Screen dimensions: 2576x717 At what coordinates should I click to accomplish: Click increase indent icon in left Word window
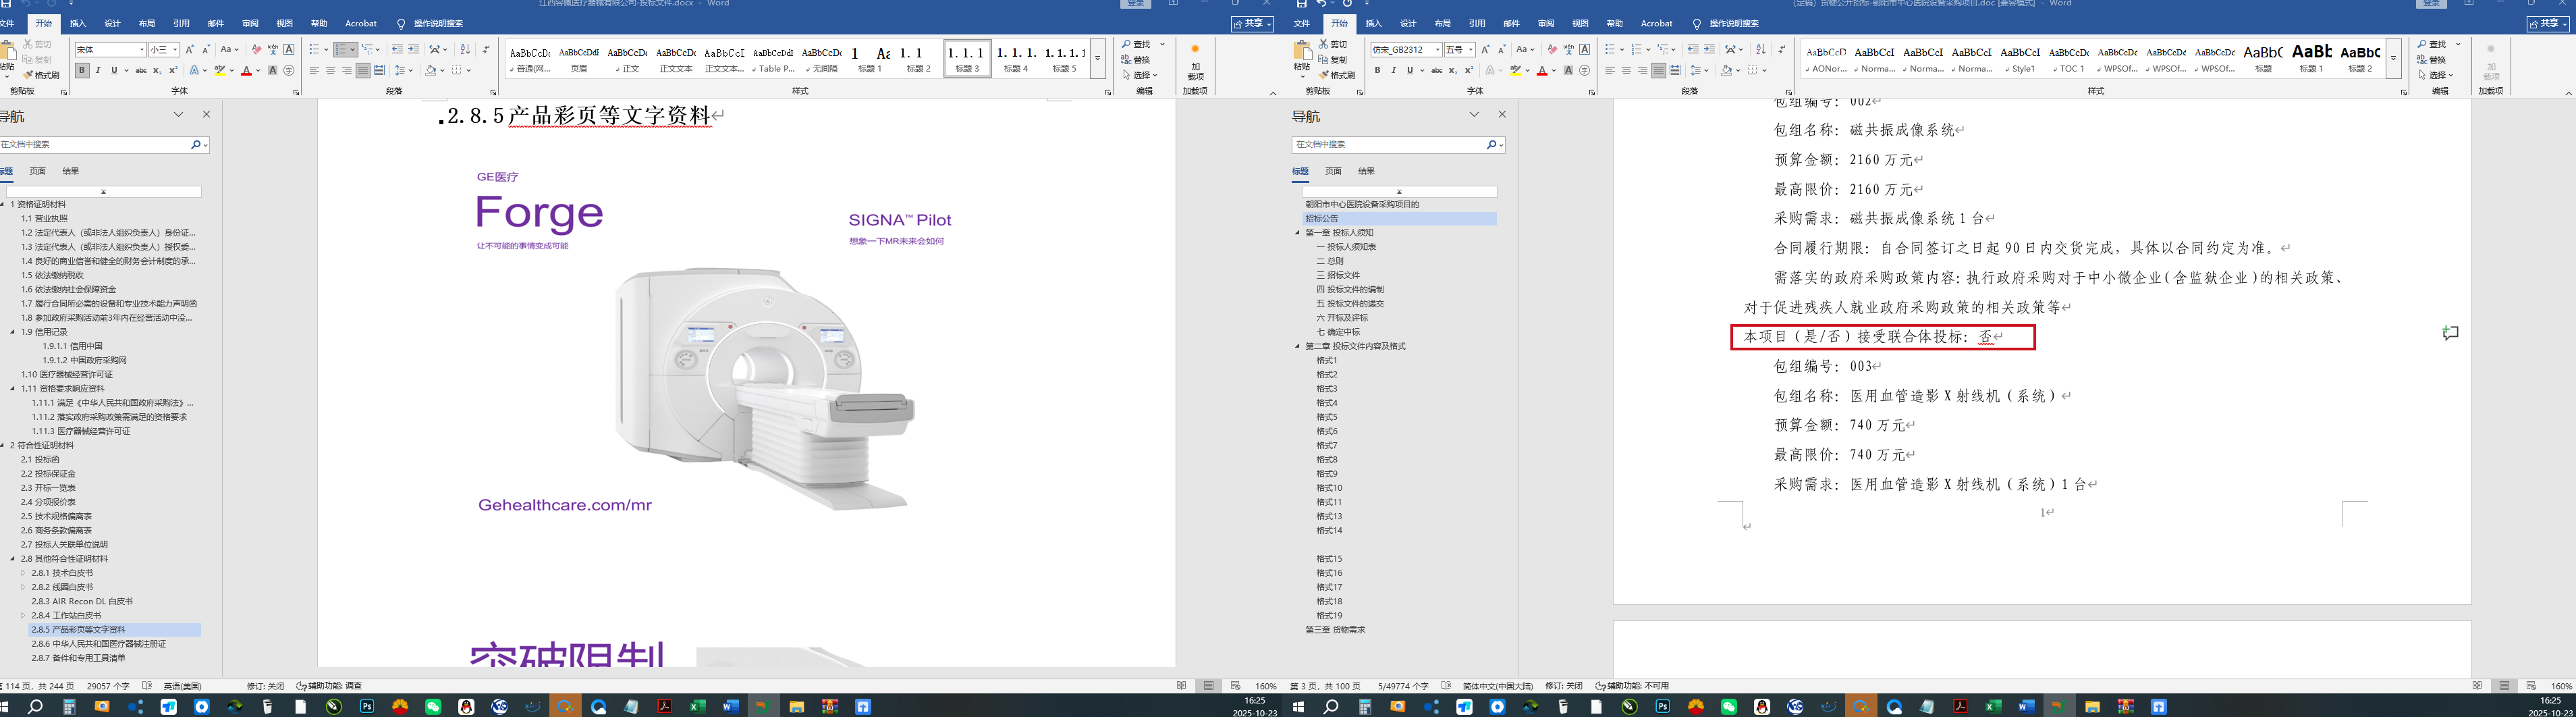point(413,49)
